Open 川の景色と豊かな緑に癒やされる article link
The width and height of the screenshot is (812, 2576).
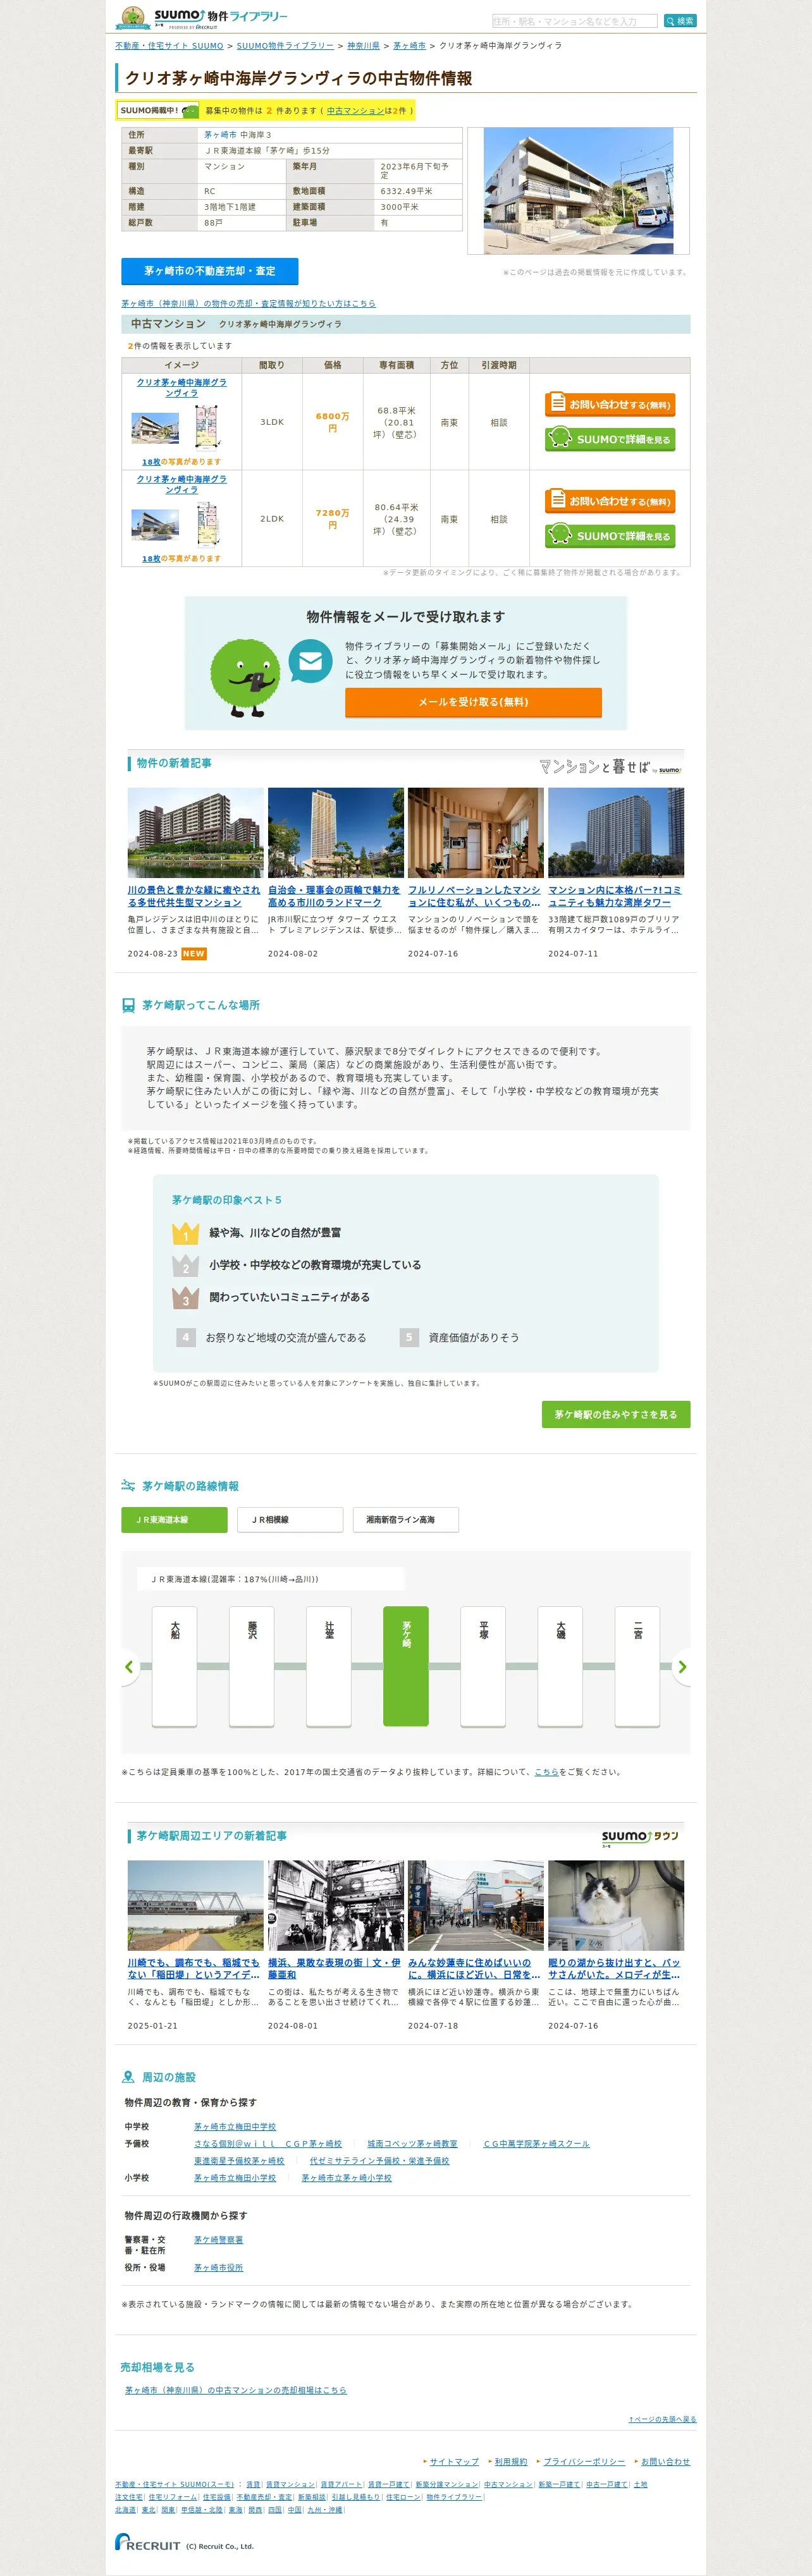point(194,896)
